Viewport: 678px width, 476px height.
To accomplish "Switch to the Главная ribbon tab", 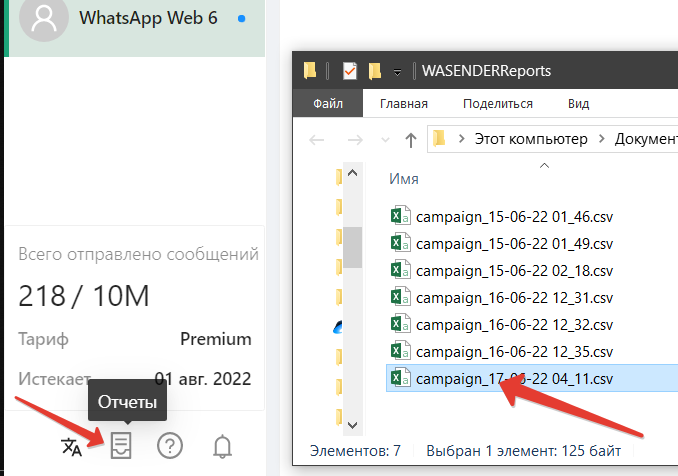I will coord(404,103).
